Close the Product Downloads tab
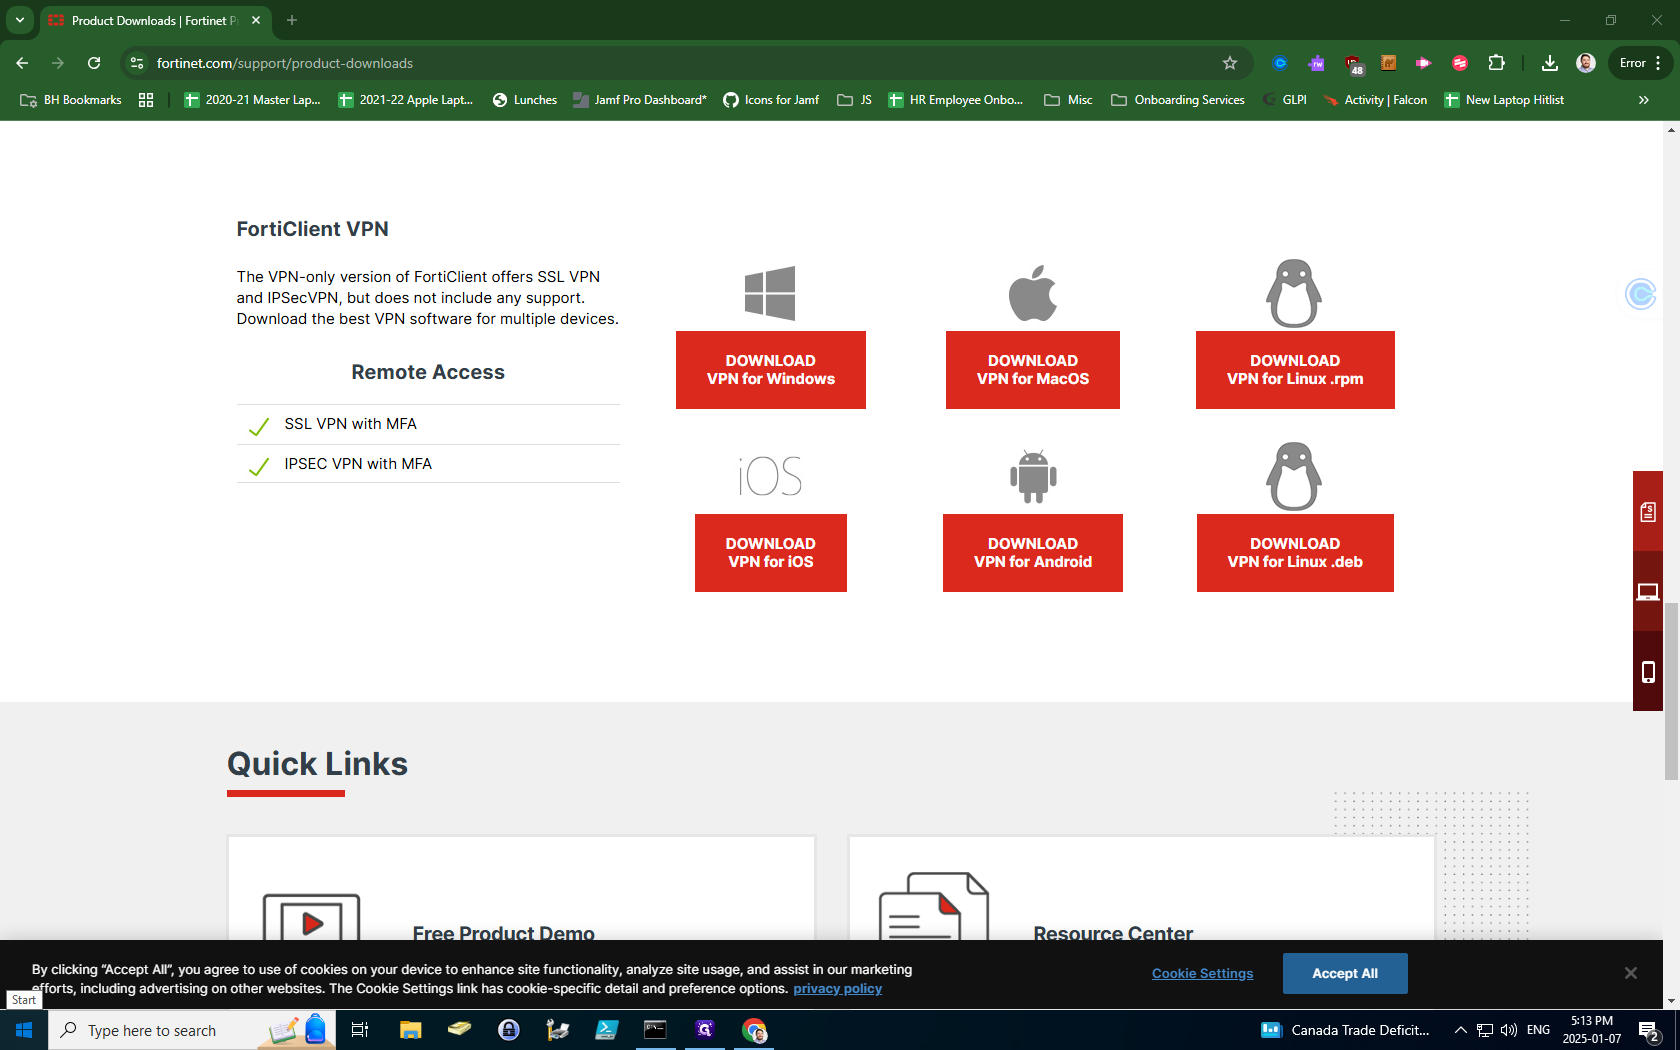Image resolution: width=1680 pixels, height=1050 pixels. coord(256,20)
